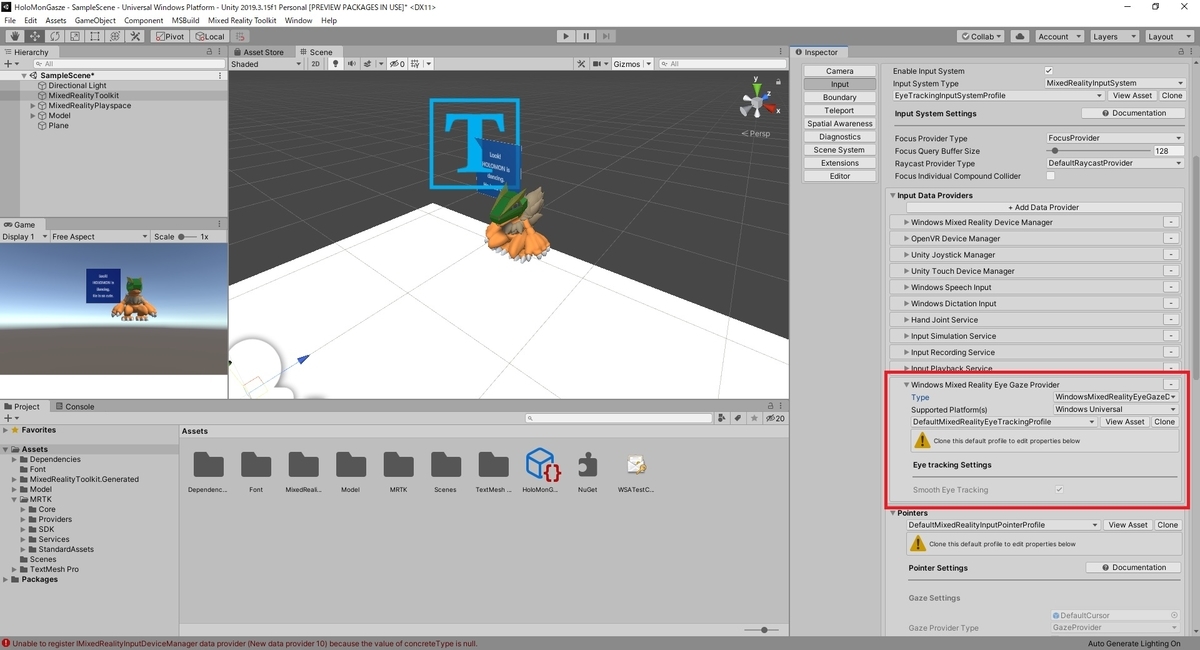
Task: Open the Component menu
Action: pyautogui.click(x=144, y=20)
